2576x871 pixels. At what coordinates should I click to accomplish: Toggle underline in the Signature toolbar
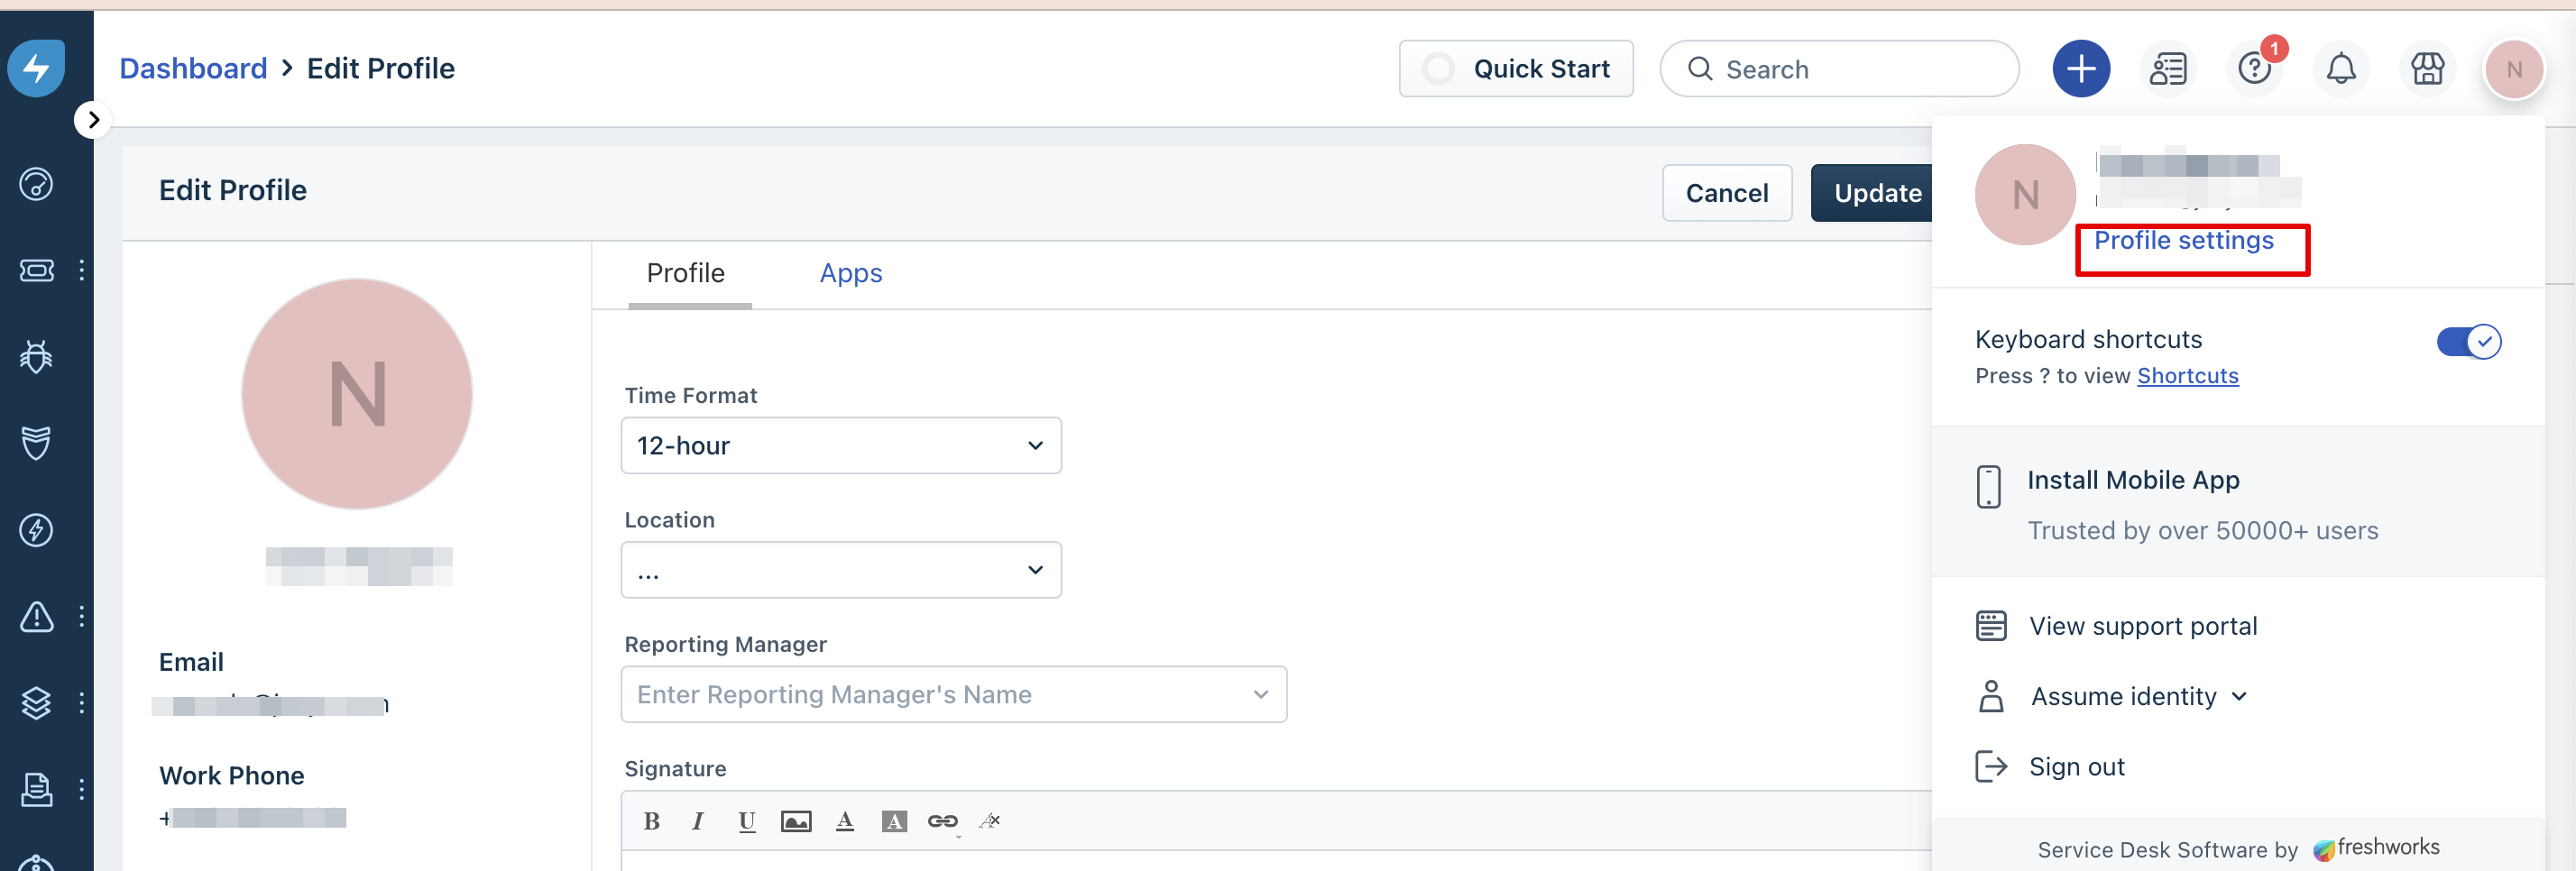click(746, 821)
